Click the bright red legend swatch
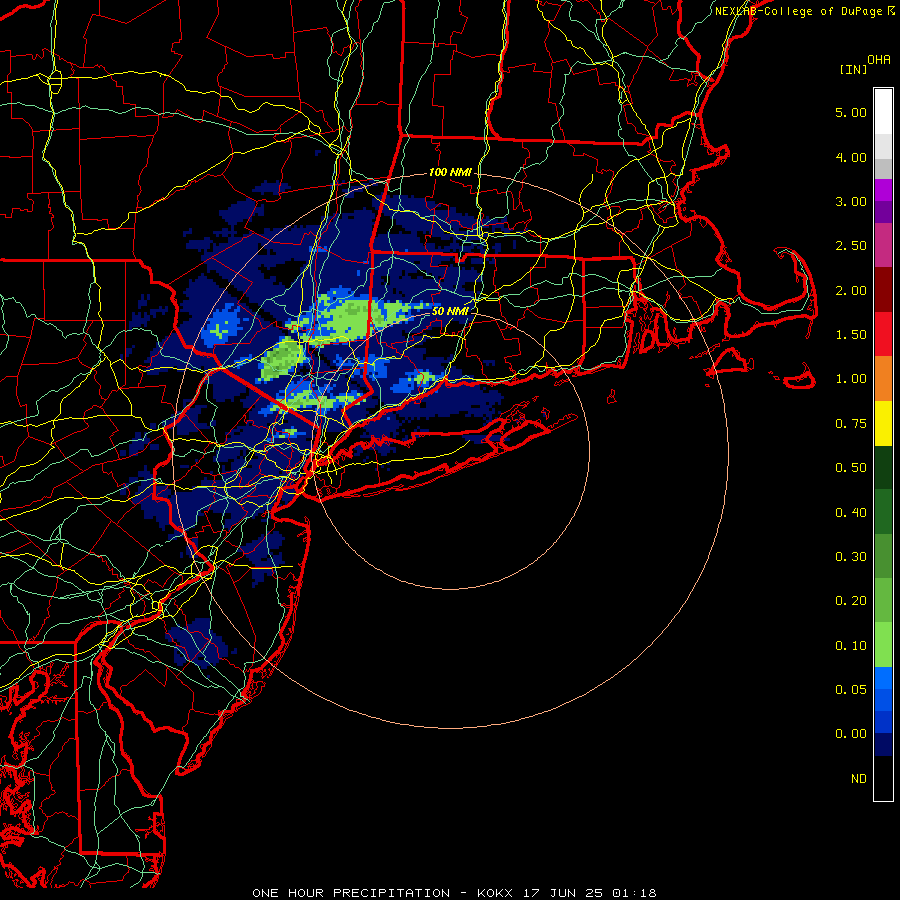Viewport: 900px width, 900px height. 883,334
